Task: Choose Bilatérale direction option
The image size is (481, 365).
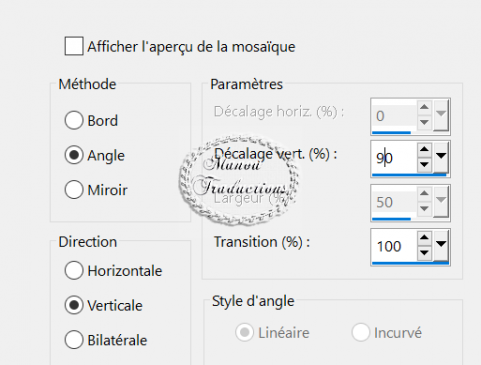Action: coord(74,340)
